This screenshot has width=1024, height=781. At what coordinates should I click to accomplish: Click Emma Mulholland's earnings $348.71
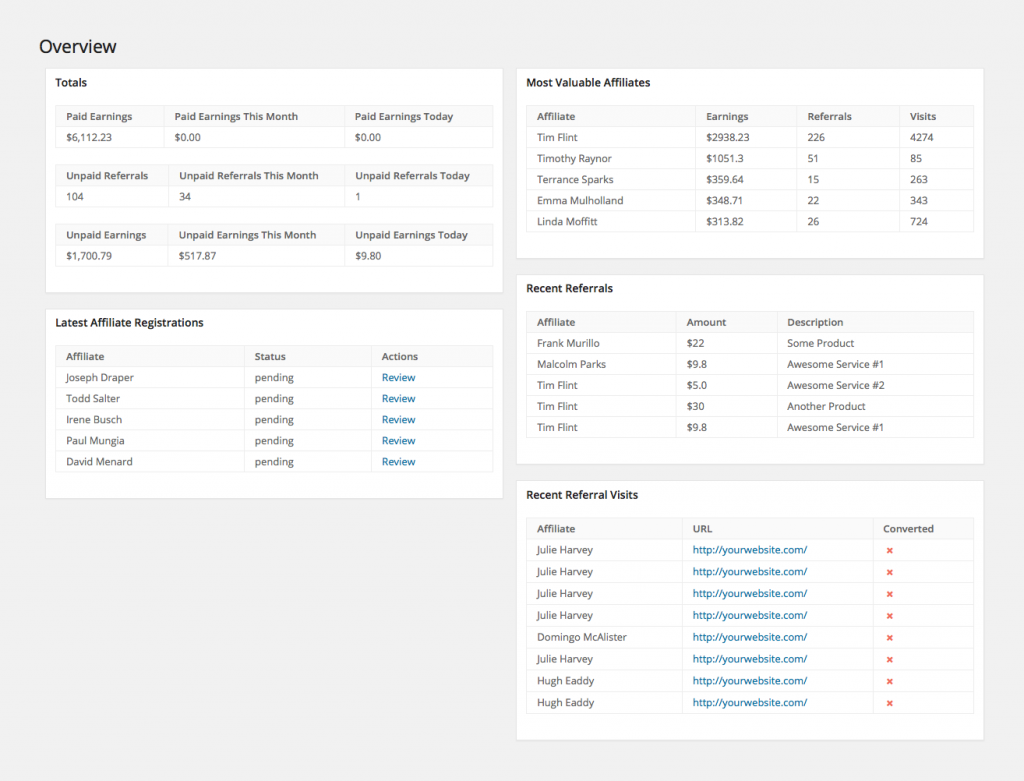tap(724, 200)
